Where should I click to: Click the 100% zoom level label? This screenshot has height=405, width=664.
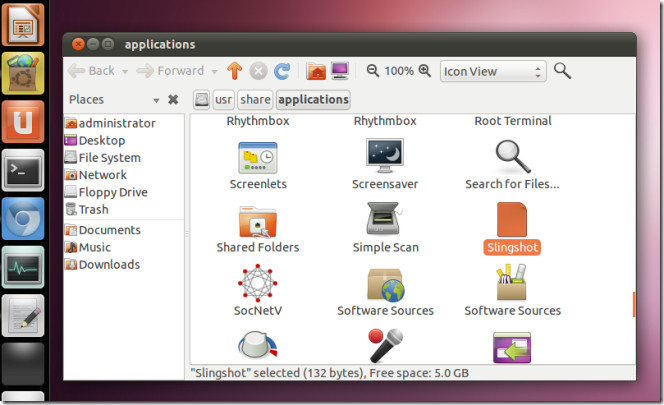[x=399, y=71]
